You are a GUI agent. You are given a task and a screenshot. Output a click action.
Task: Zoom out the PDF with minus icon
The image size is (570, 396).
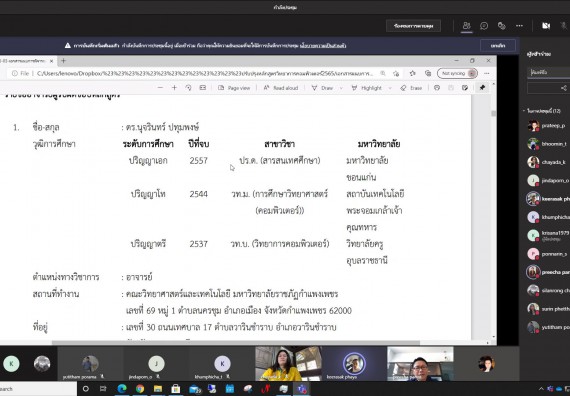[160, 88]
